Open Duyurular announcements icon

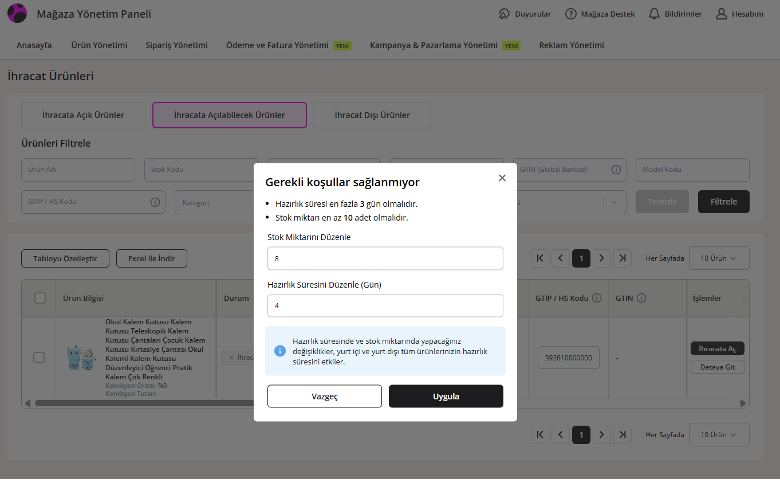(504, 14)
